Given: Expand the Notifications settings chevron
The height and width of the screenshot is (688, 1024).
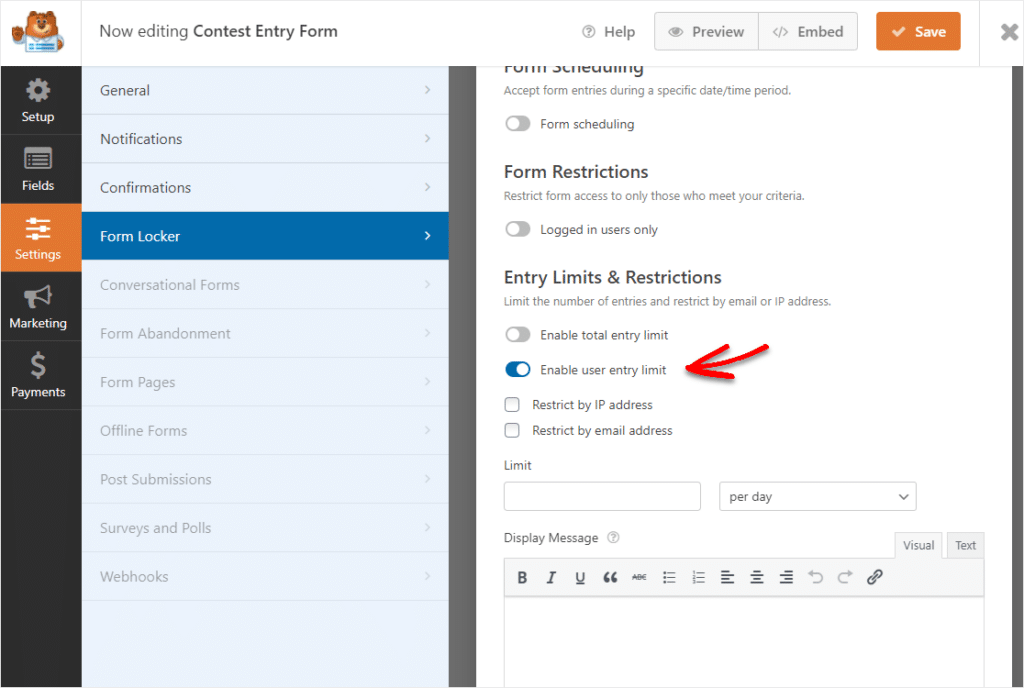Looking at the screenshot, I should [427, 138].
